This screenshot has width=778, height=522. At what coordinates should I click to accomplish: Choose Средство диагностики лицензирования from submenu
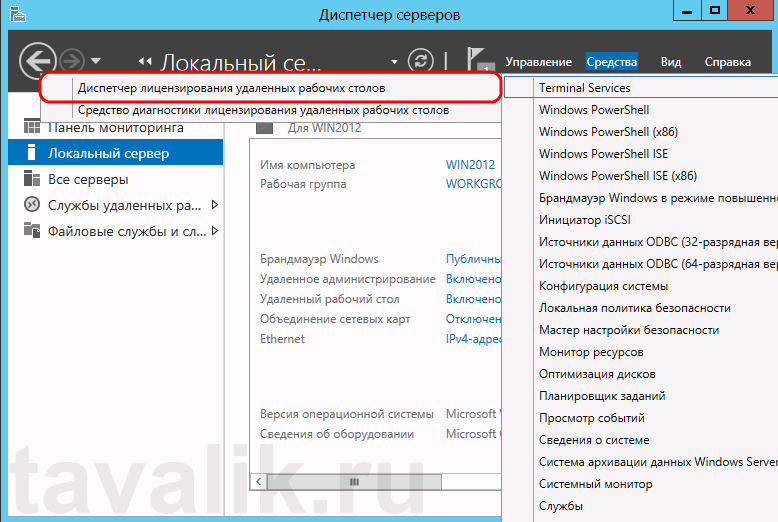[263, 110]
